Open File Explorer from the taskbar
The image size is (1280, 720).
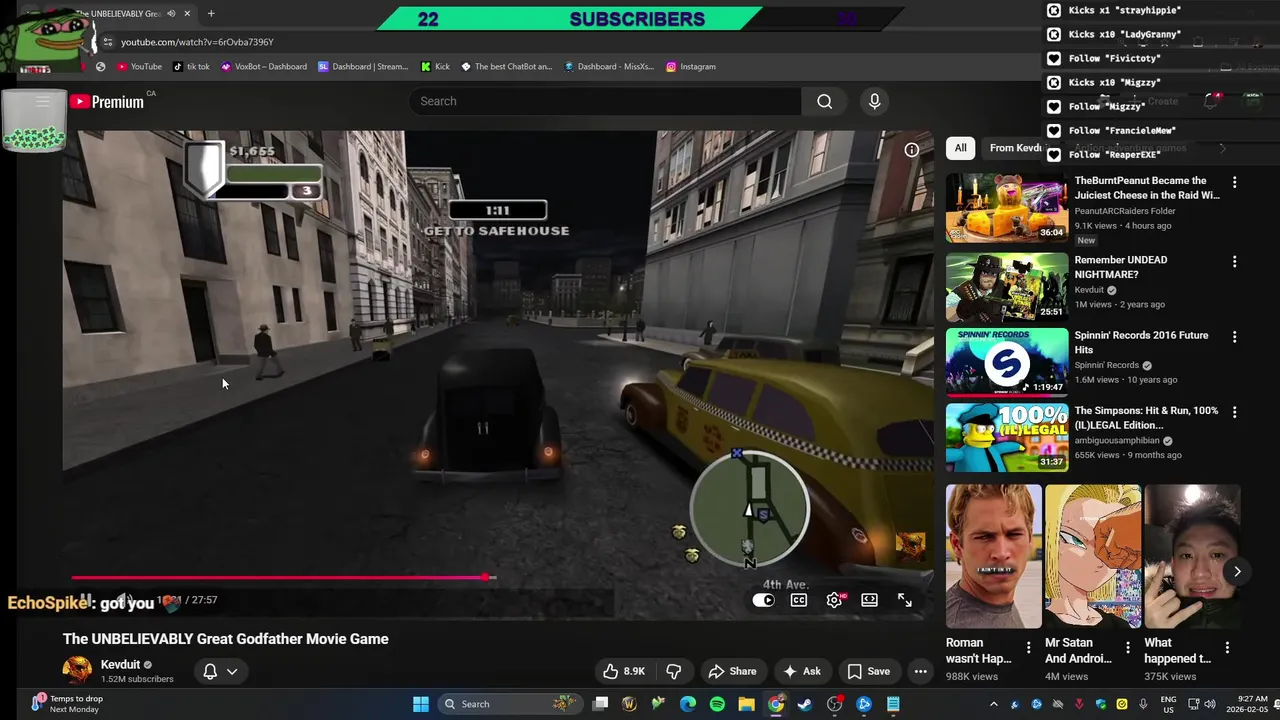pos(746,704)
